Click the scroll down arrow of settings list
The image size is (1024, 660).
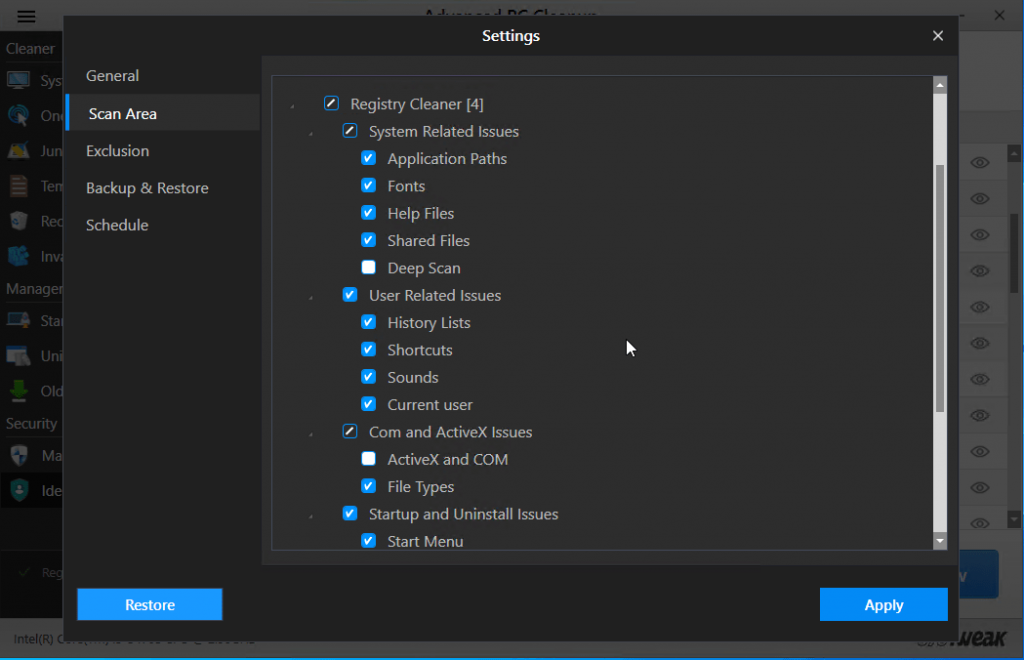pyautogui.click(x=940, y=541)
